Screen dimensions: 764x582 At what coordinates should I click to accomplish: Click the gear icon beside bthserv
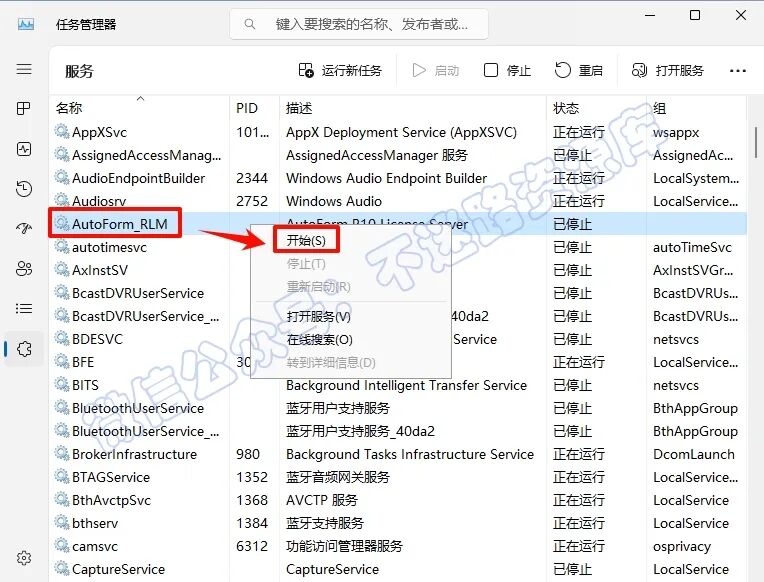click(61, 523)
